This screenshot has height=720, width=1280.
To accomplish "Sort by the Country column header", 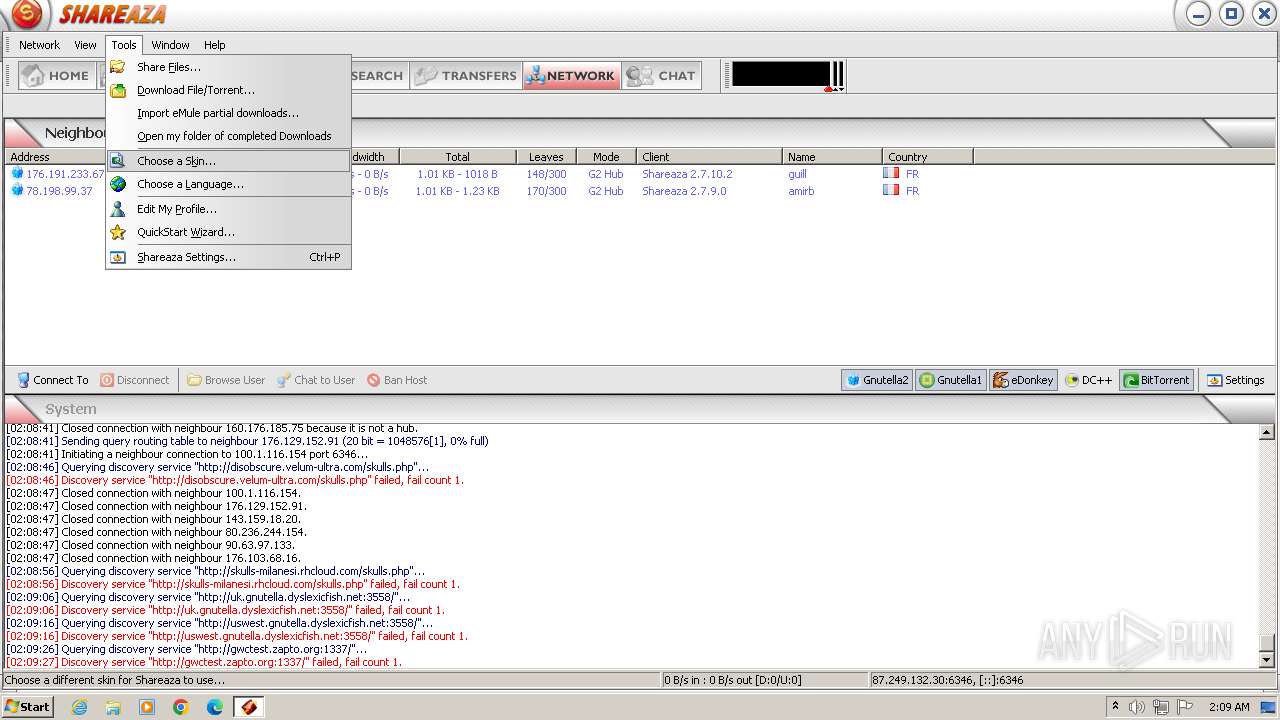I will pyautogui.click(x=928, y=157).
